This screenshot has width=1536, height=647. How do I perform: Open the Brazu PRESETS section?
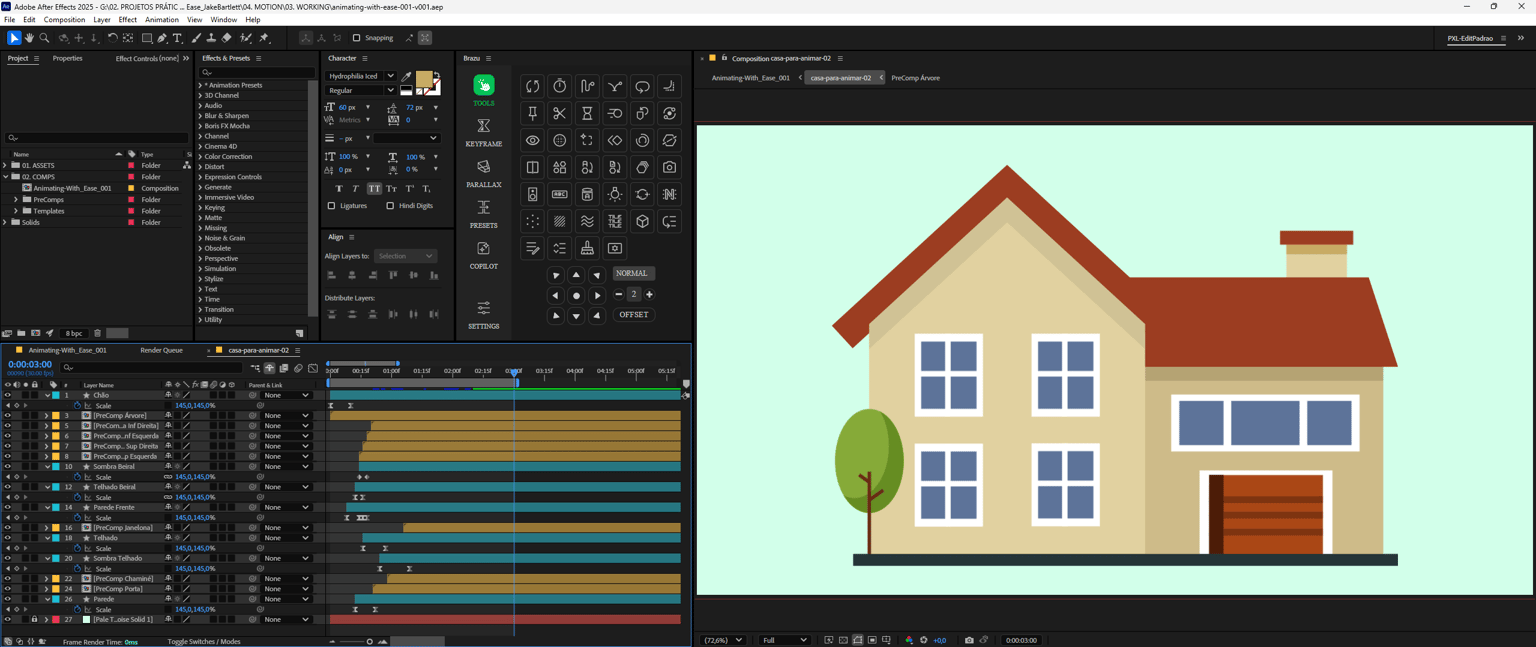point(484,214)
